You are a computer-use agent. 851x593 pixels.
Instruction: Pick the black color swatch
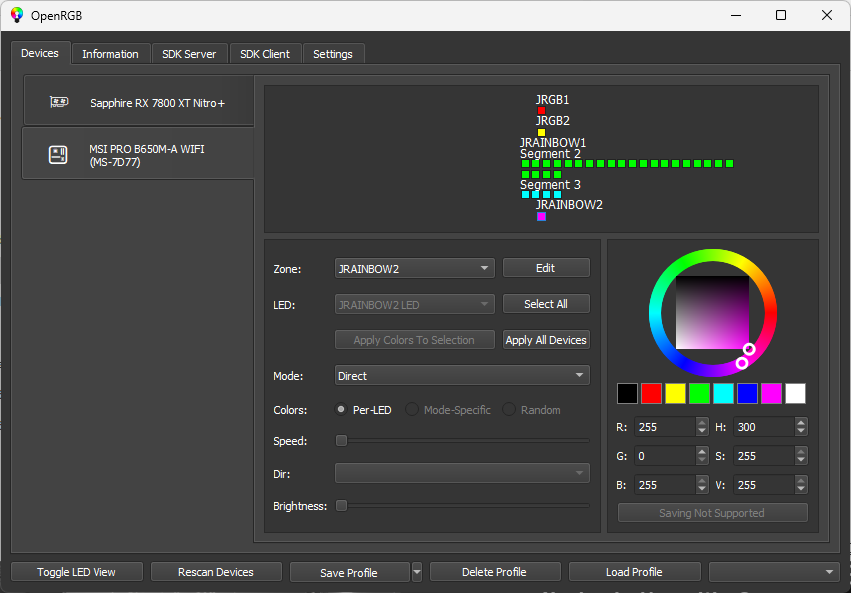pyautogui.click(x=627, y=393)
